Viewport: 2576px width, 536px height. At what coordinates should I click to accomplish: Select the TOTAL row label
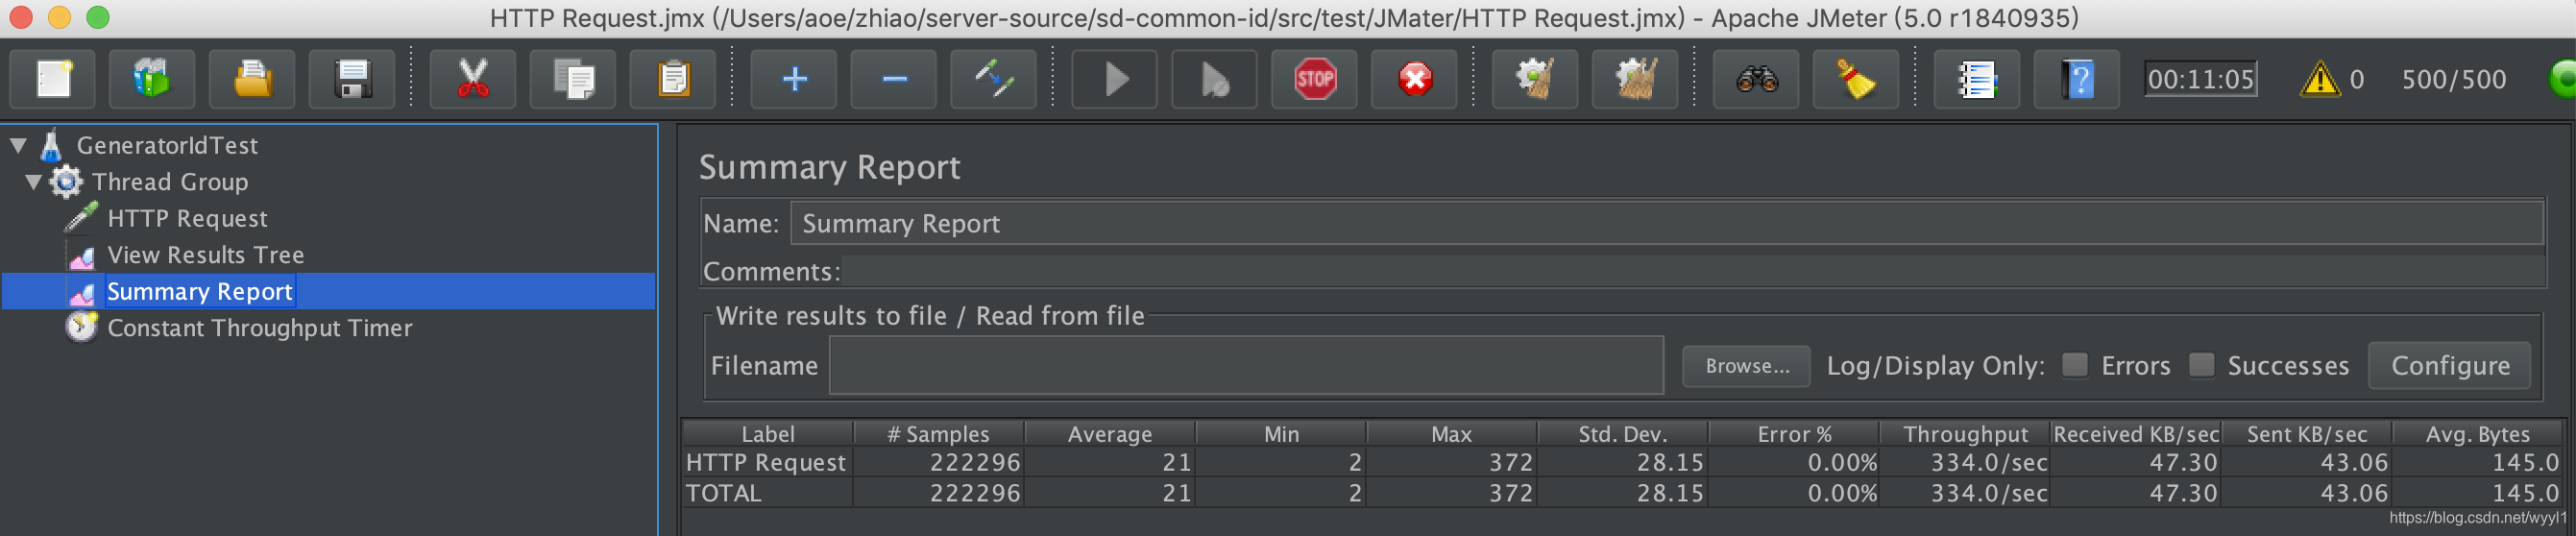coord(724,493)
